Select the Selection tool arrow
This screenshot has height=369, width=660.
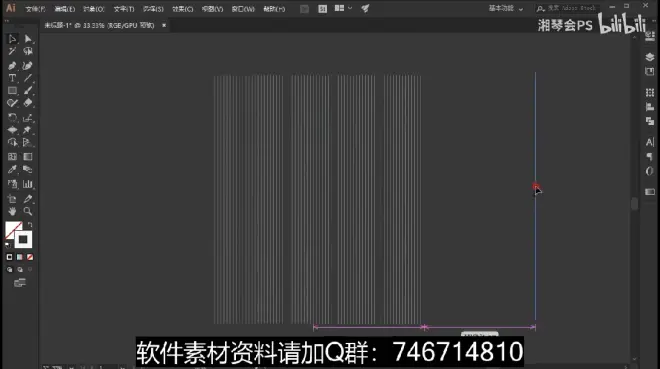(x=12, y=39)
